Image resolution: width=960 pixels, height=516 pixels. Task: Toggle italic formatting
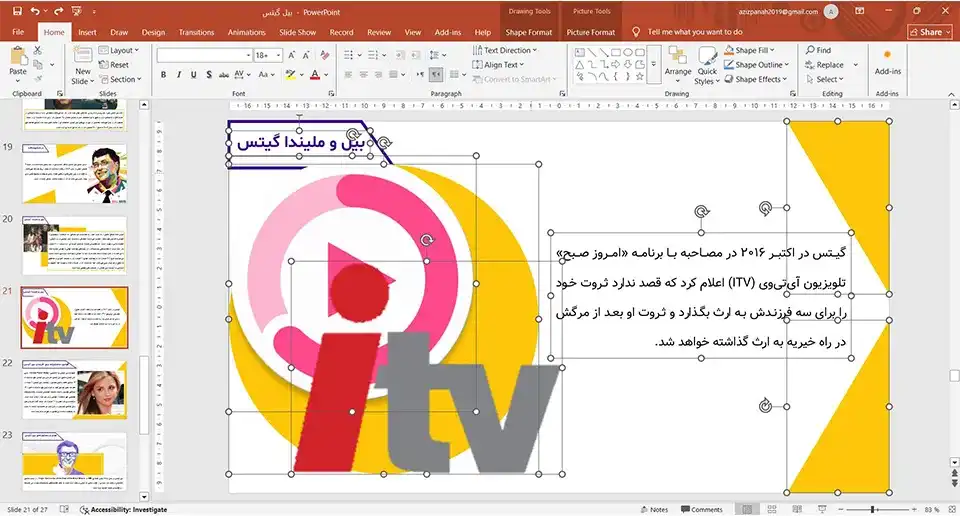point(179,74)
